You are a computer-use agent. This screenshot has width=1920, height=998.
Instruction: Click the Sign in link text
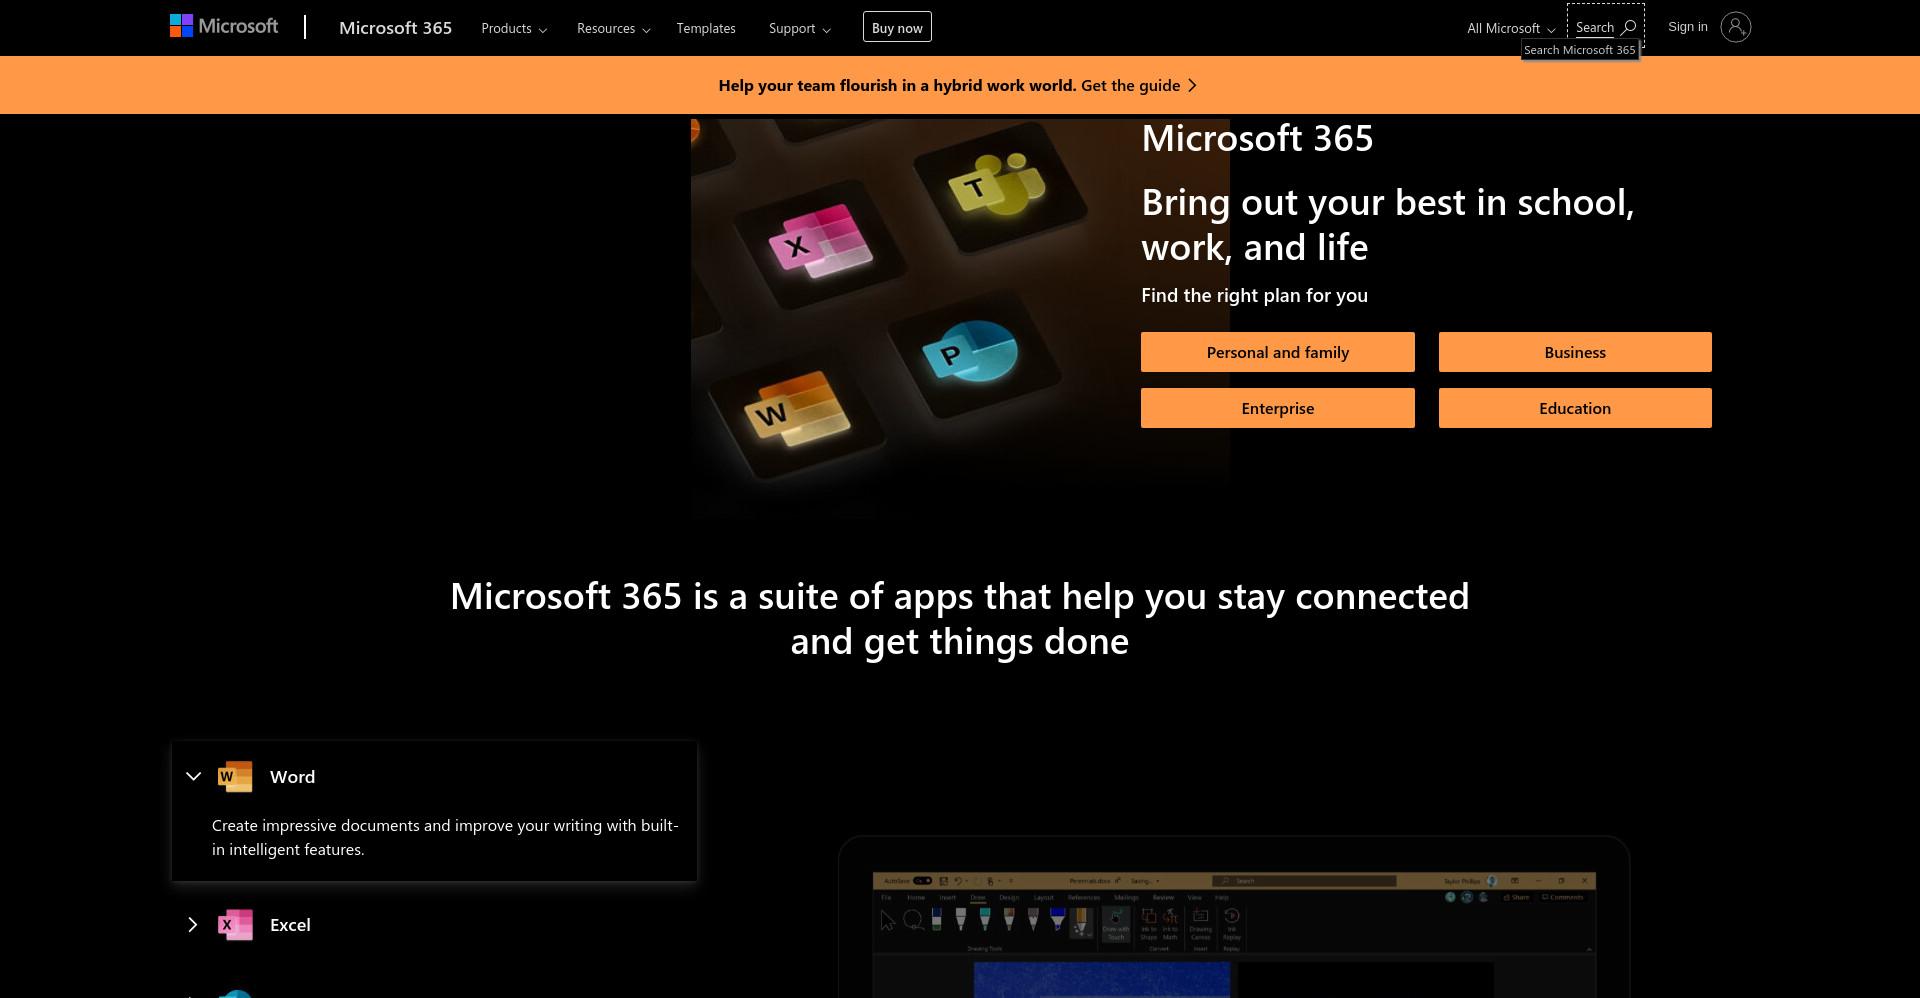1688,27
